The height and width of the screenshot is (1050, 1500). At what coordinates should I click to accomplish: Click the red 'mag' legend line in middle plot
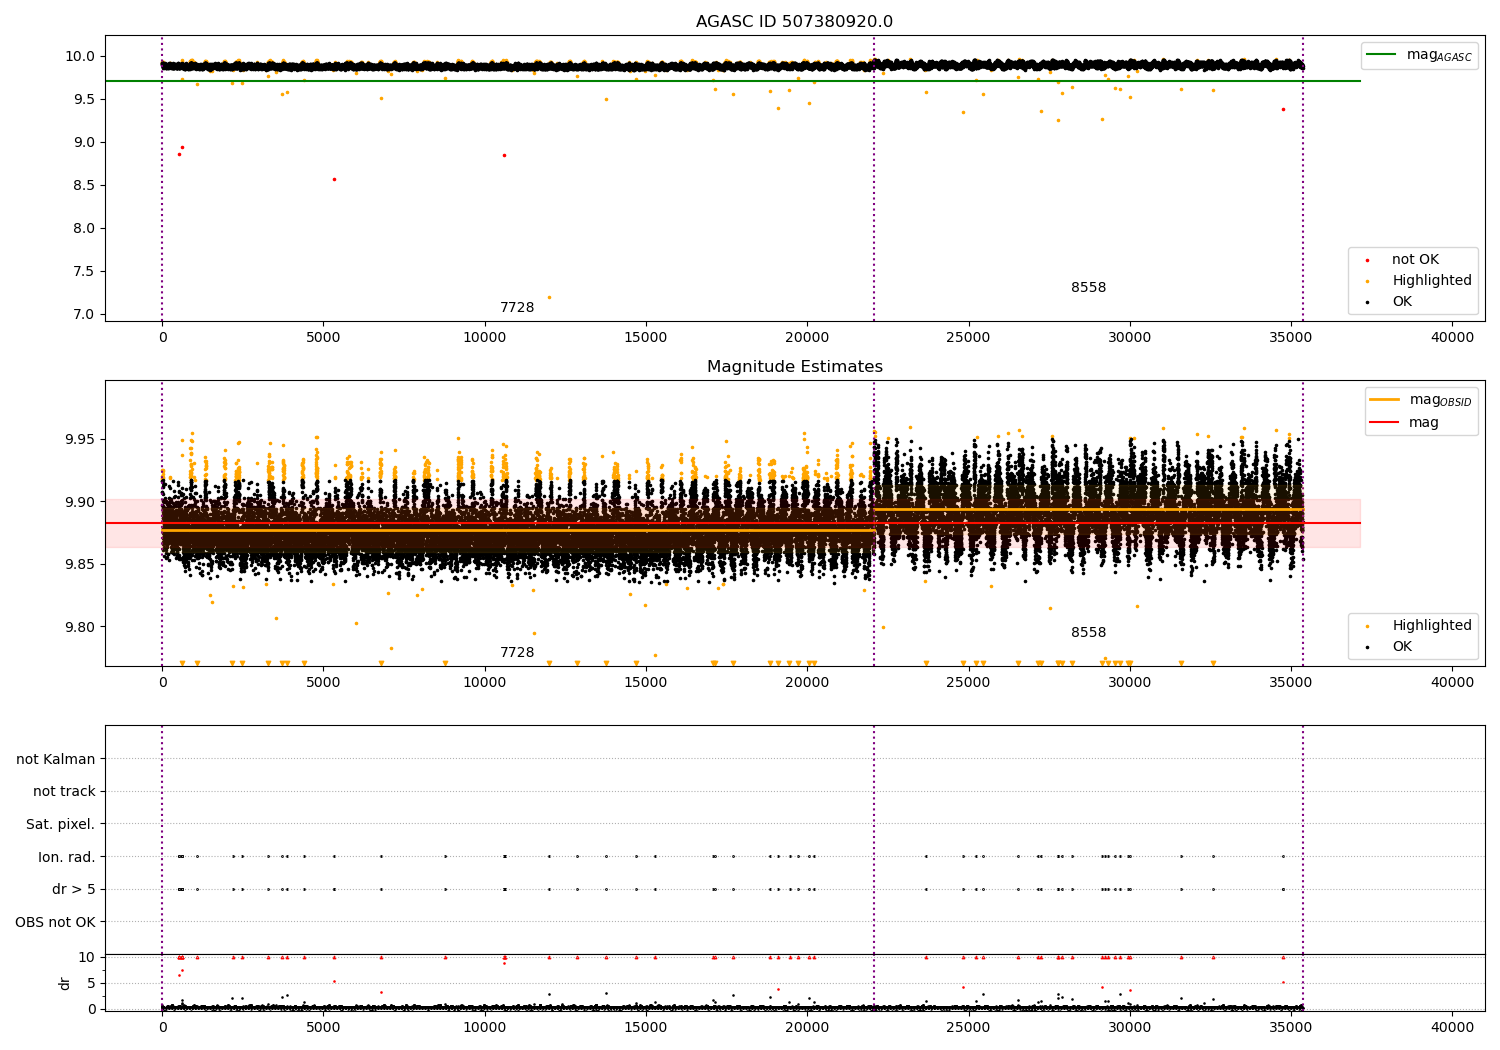point(1384,422)
